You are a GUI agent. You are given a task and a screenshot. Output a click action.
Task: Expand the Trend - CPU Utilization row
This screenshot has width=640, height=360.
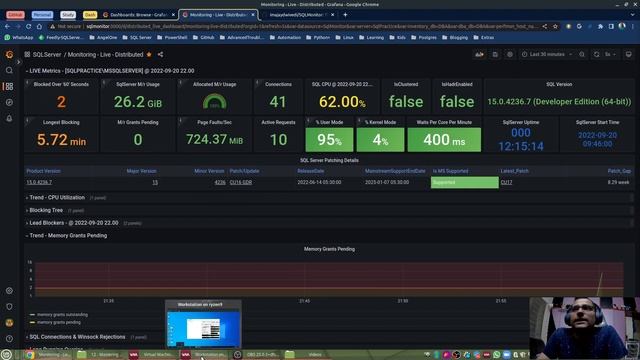coord(57,198)
